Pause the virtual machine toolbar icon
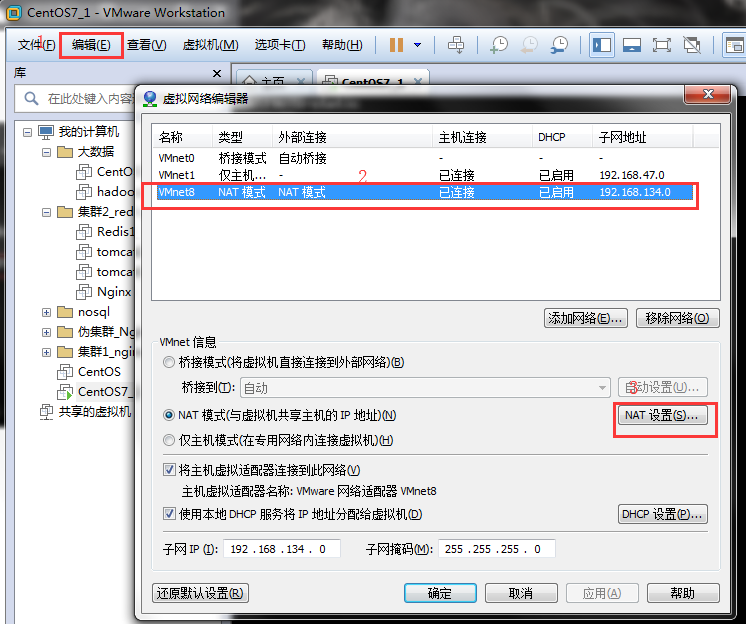 pyautogui.click(x=396, y=45)
